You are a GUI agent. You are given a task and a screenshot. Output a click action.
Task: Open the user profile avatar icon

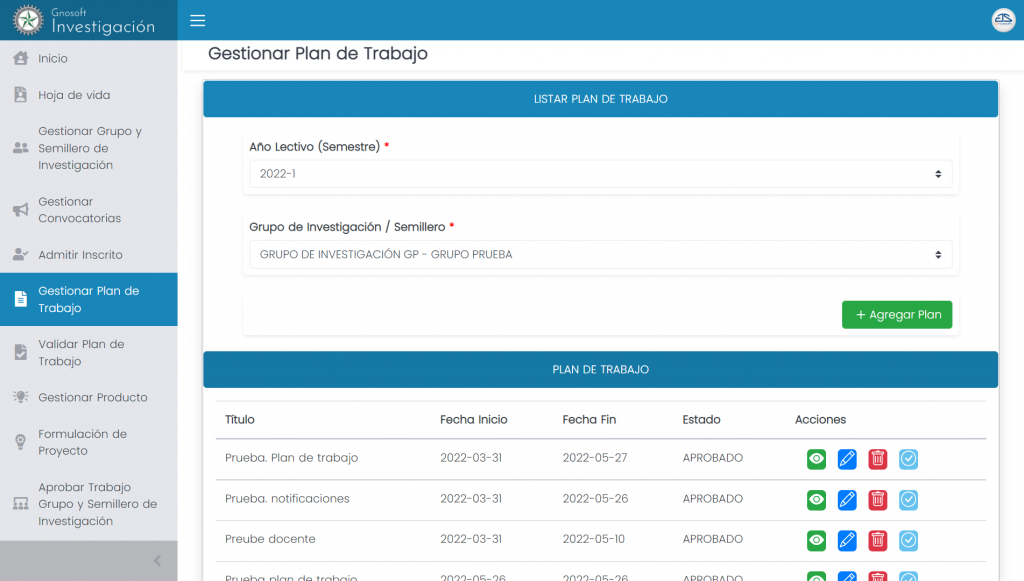coord(1002,21)
